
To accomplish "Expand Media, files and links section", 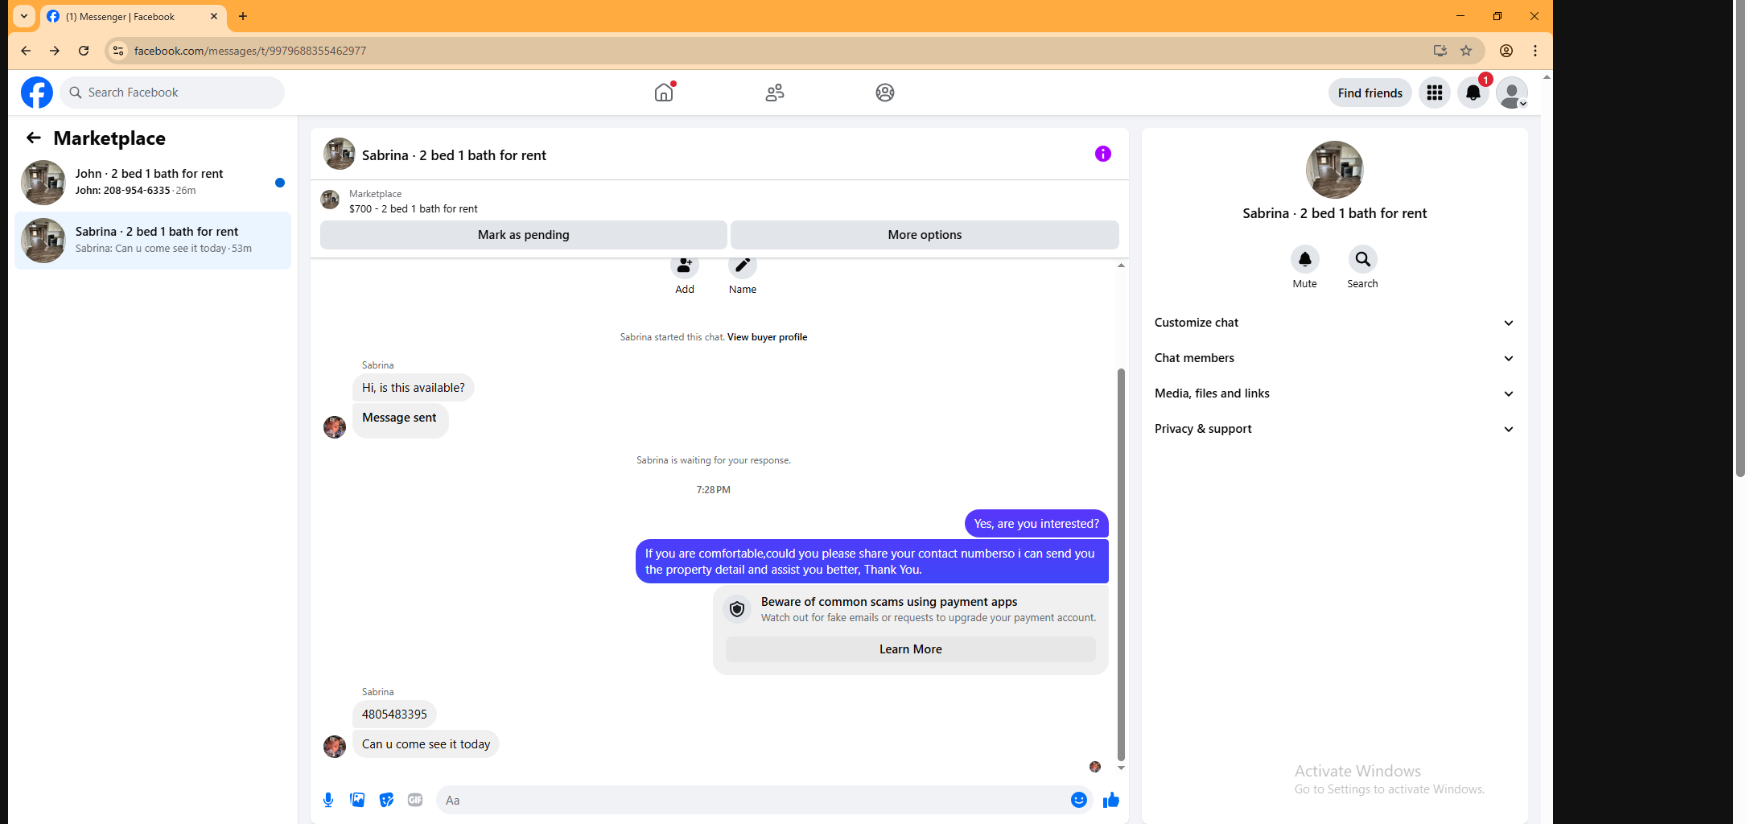I will (1335, 394).
